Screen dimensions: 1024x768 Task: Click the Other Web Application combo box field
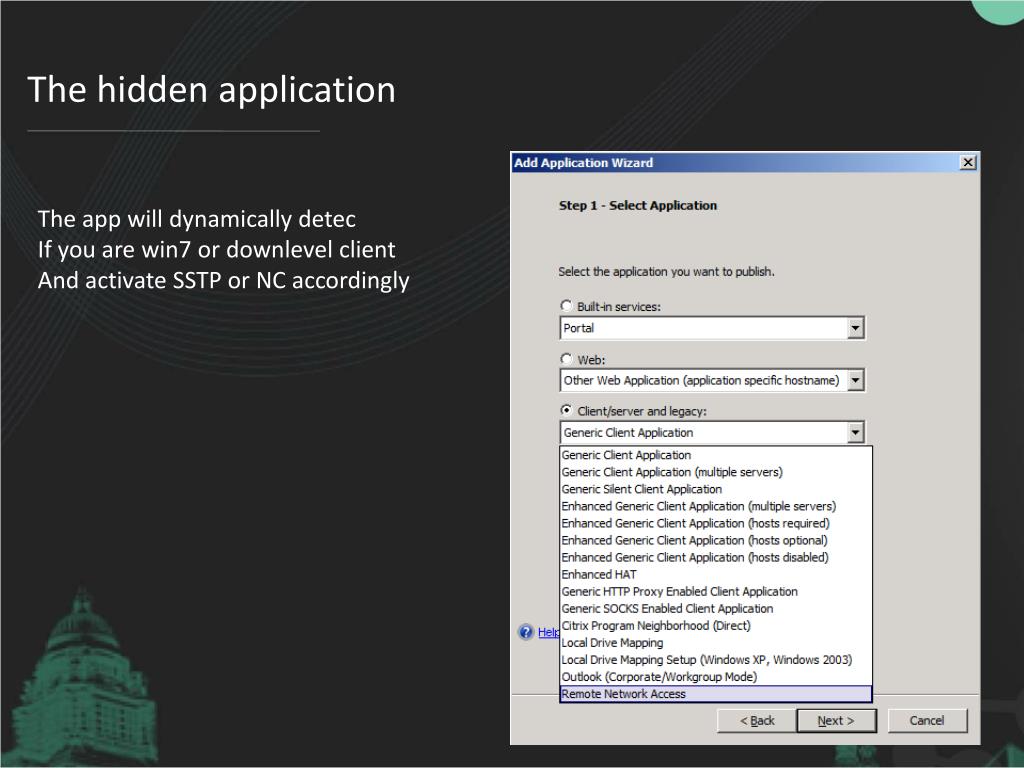coord(712,380)
